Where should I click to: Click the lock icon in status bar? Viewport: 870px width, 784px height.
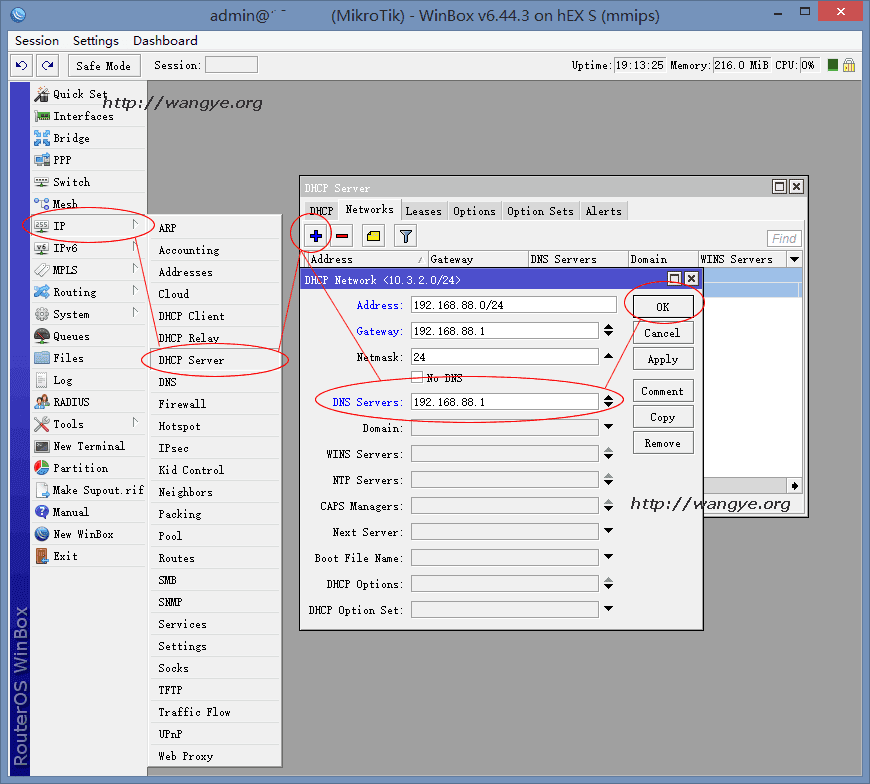[849, 65]
